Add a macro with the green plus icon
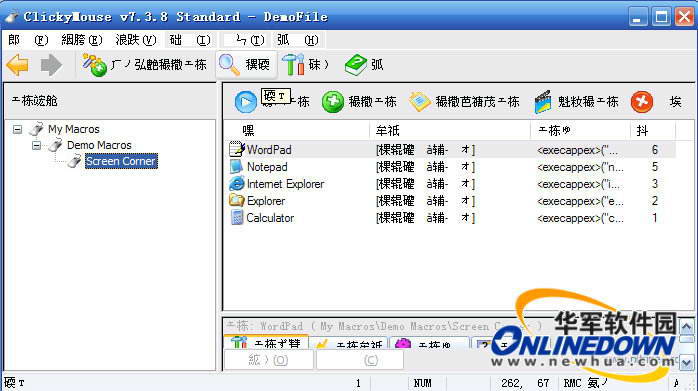 pyautogui.click(x=333, y=102)
